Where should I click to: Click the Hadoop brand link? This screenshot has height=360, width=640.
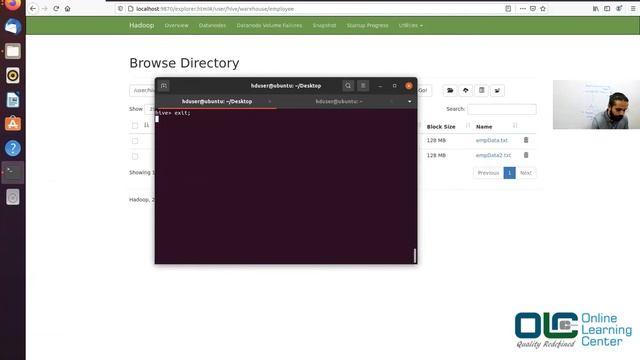(142, 25)
